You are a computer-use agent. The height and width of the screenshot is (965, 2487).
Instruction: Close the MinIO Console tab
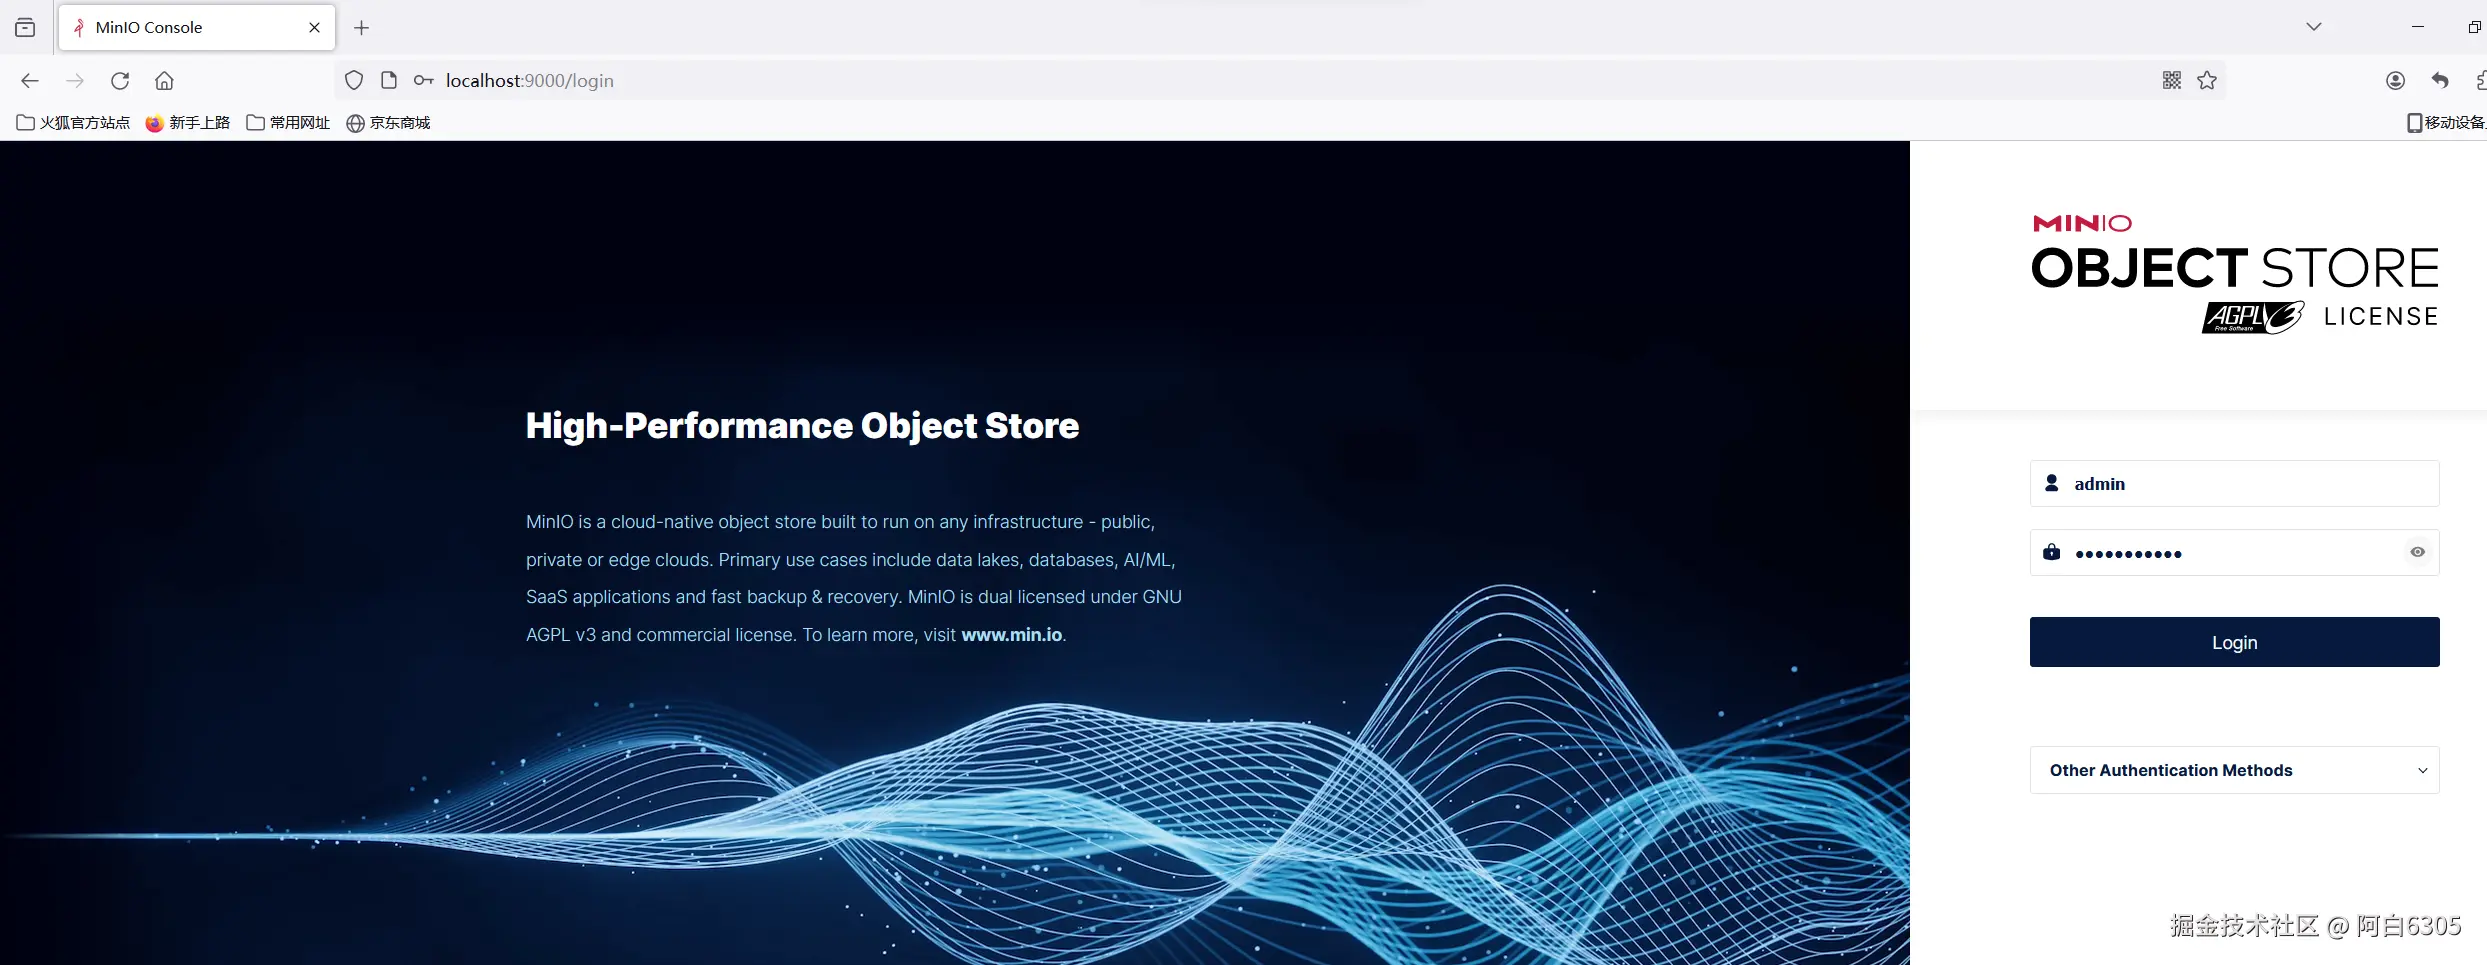pyautogui.click(x=315, y=28)
